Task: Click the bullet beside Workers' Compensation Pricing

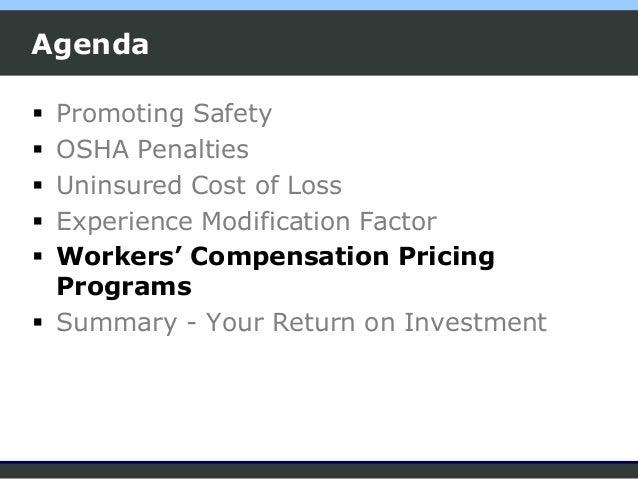Action: (x=38, y=257)
